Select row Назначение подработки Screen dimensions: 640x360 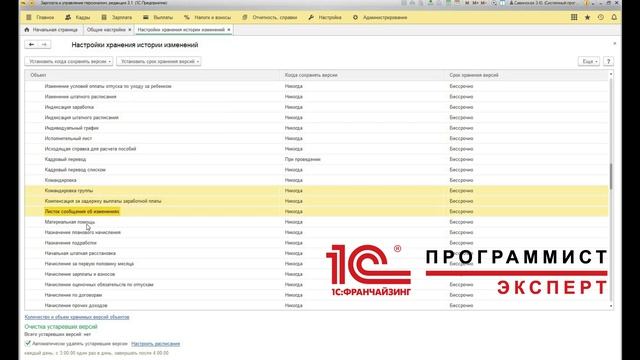(x=316, y=243)
